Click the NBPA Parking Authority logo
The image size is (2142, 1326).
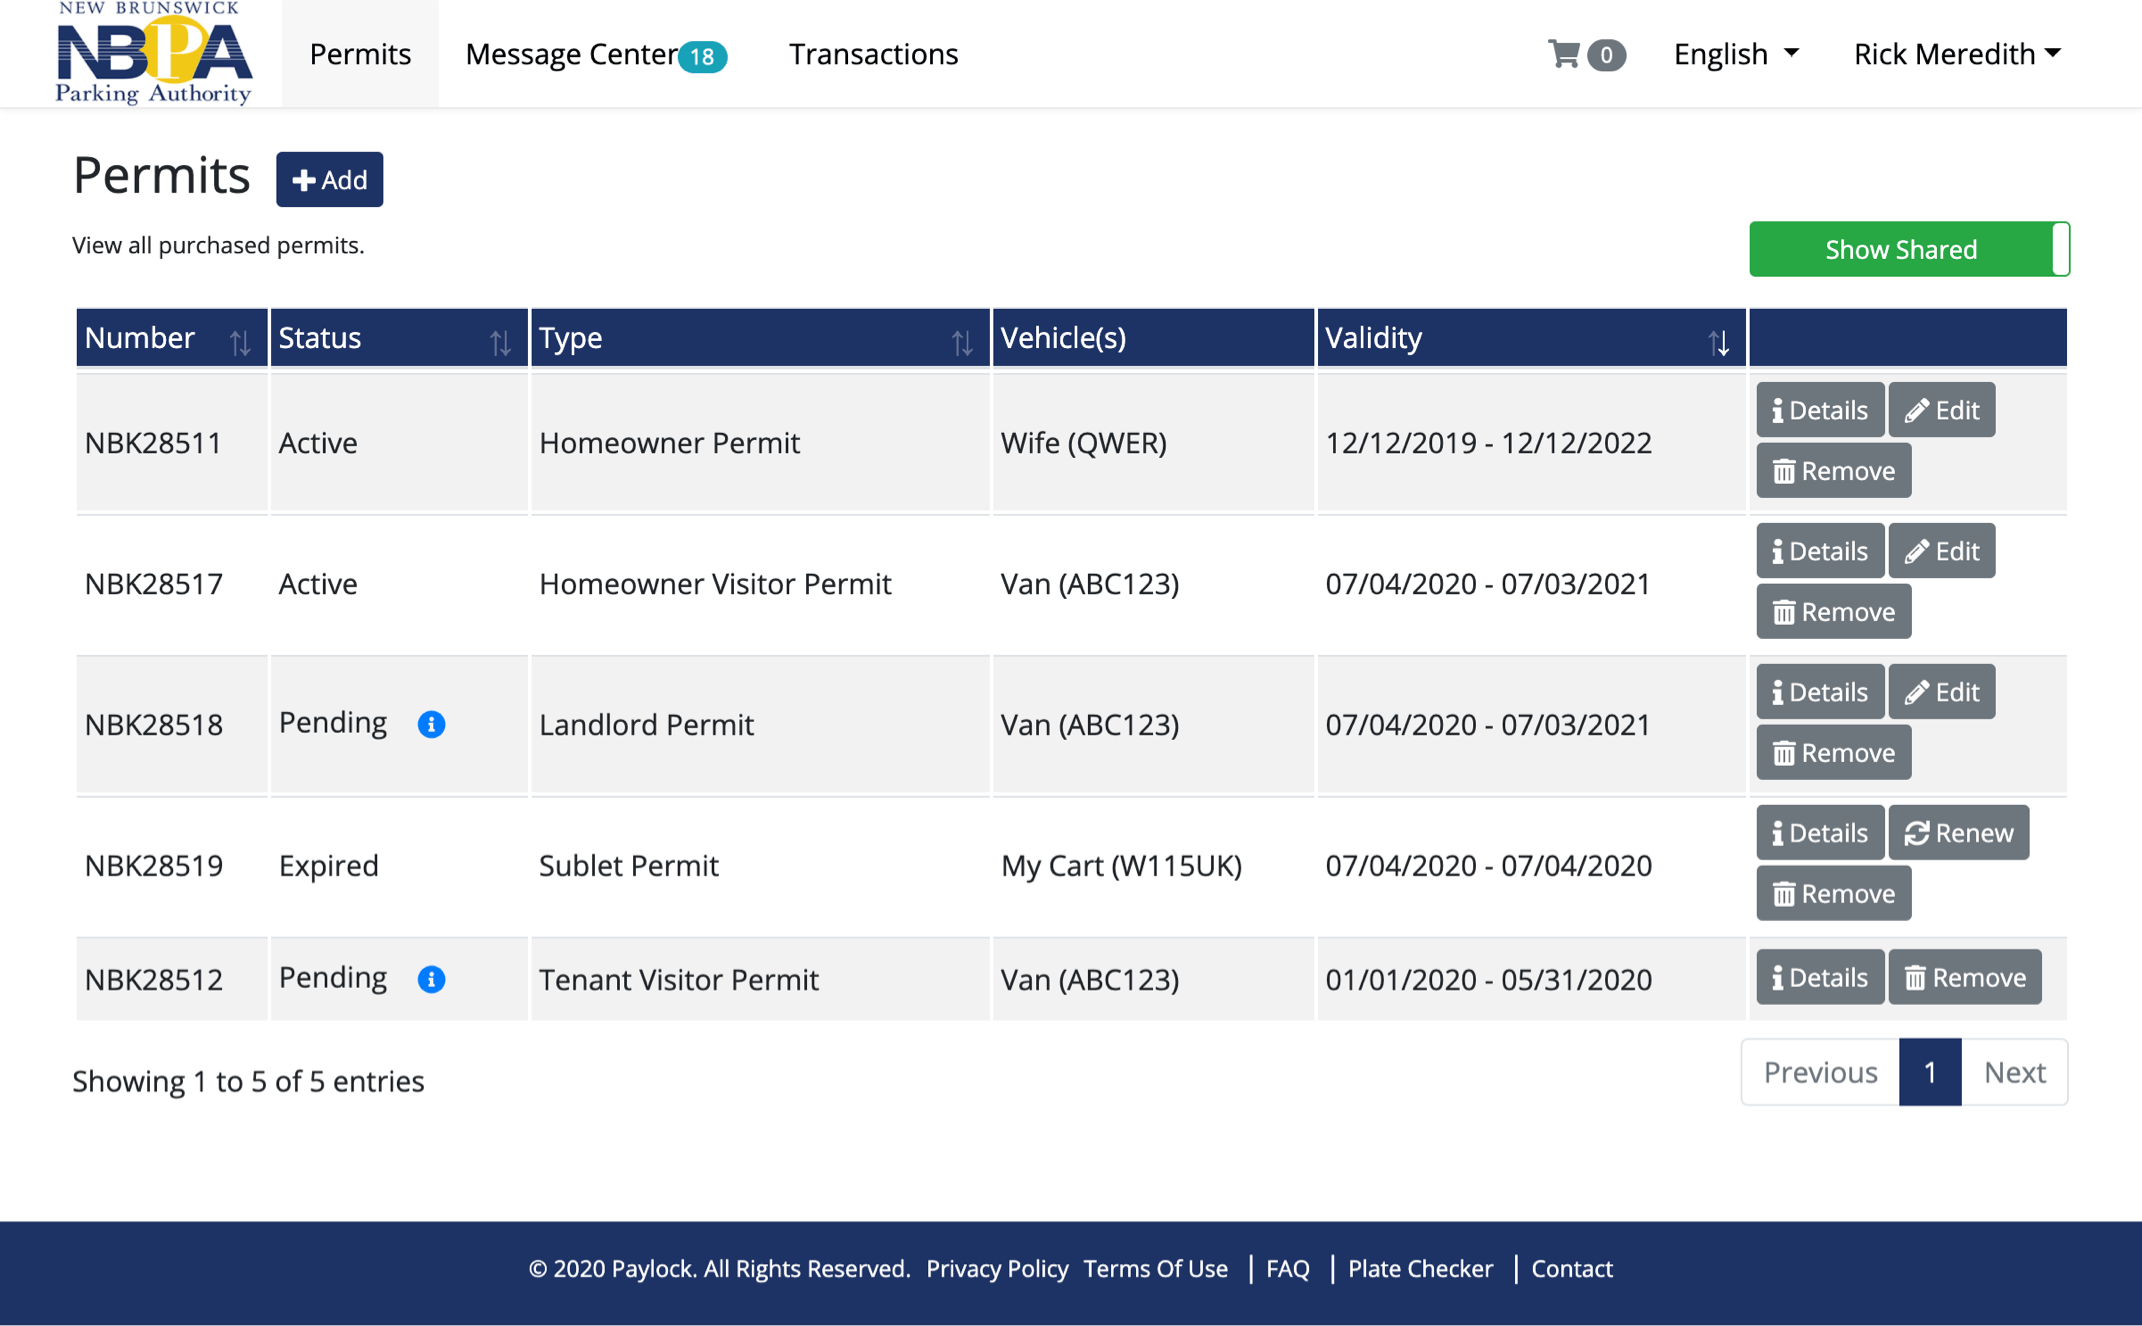[154, 53]
